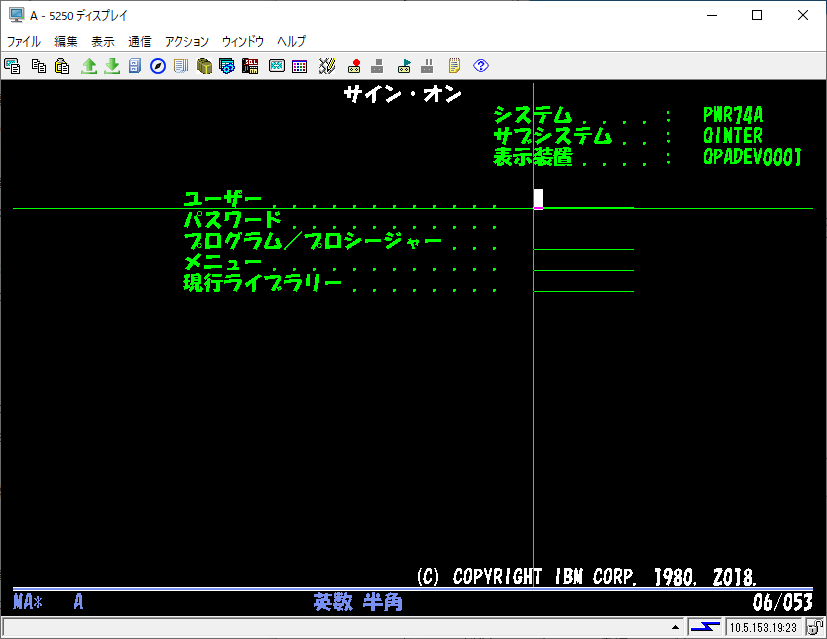Click the screen capture icon at the toolbar start
Image resolution: width=827 pixels, height=639 pixels.
(x=12, y=66)
